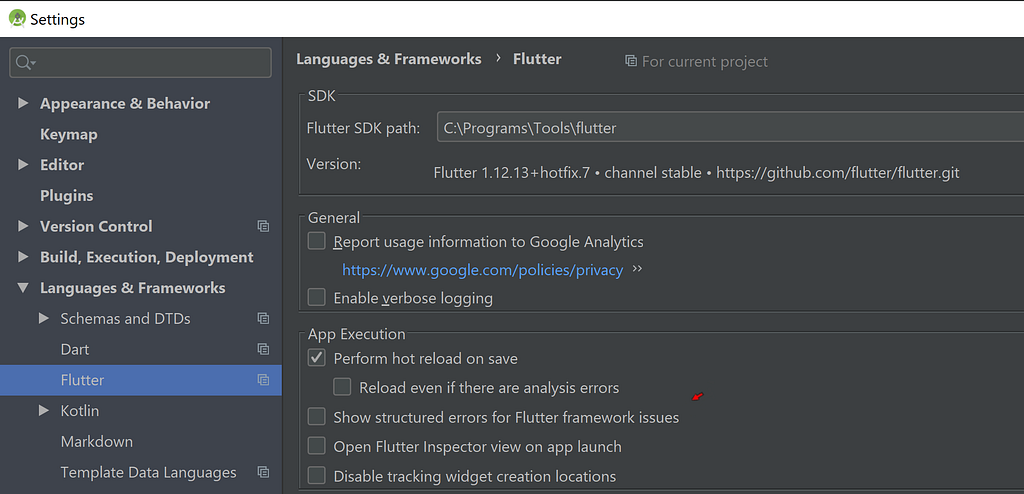Check Open Flutter Inspector view on app launch
1024x494 pixels.
coord(317,446)
